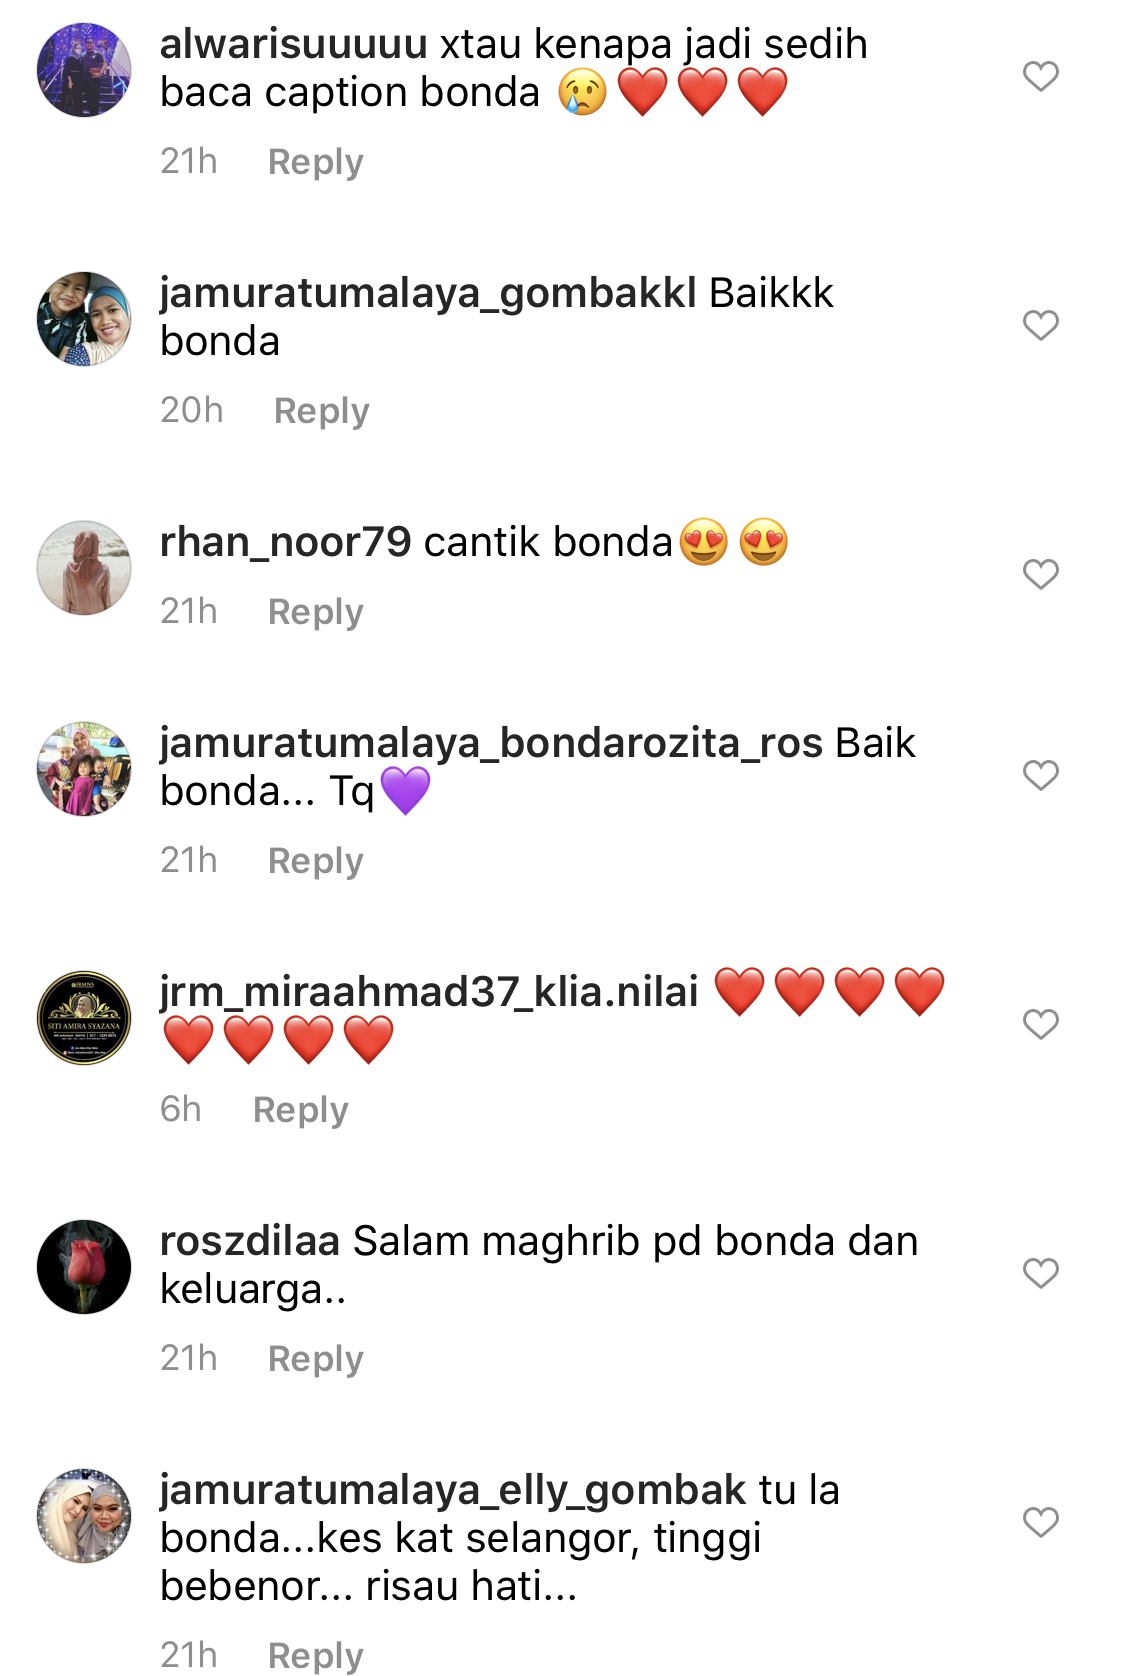This screenshot has height=1676, width=1125.
Task: Open jamuratumalaya_elly_gombak username link
Action: point(453,1491)
